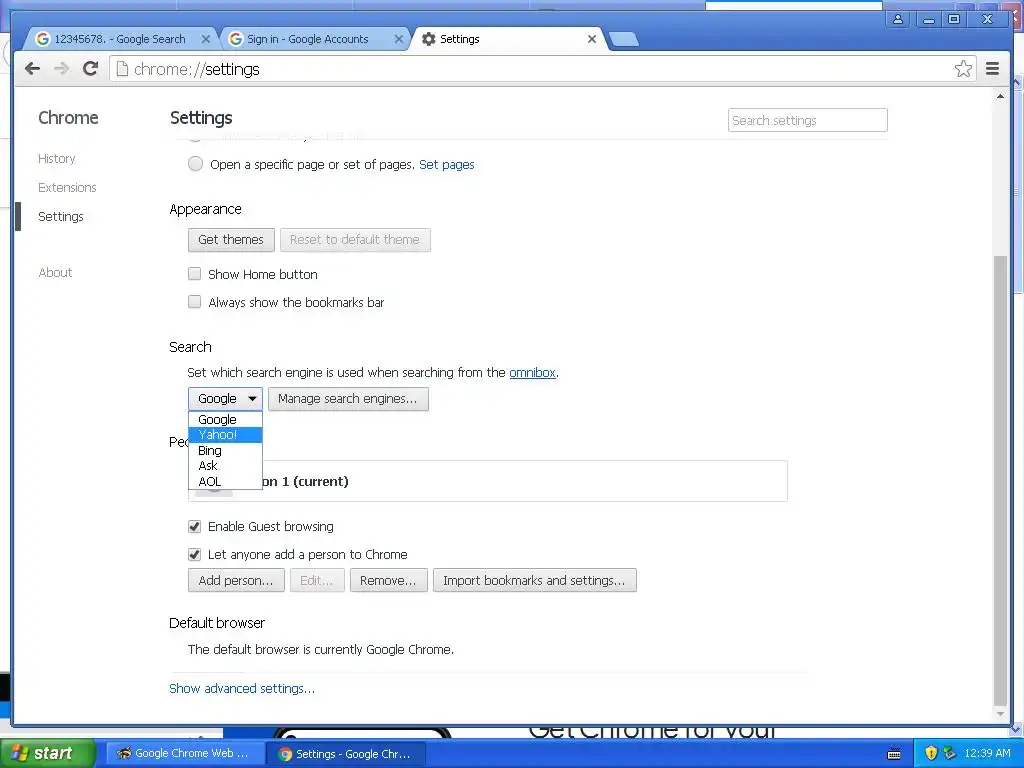Switch to Settings - Google Chrome taskbar item
Screen dimensions: 1024x768
point(346,754)
